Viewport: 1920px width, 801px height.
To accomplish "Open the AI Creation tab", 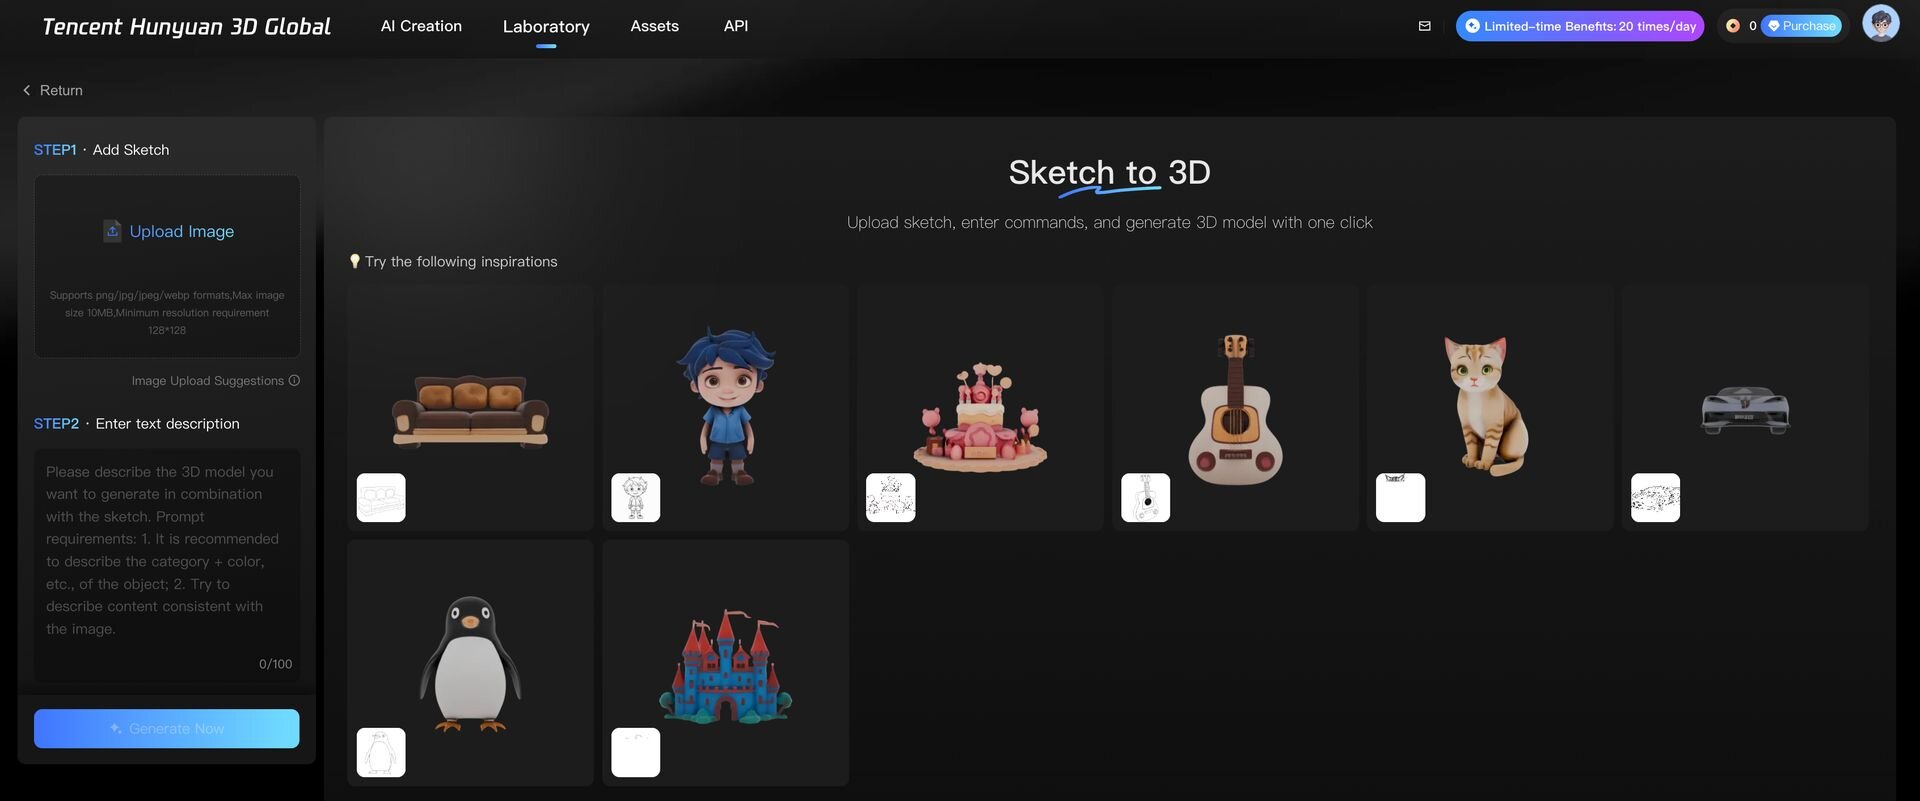I will [x=421, y=26].
